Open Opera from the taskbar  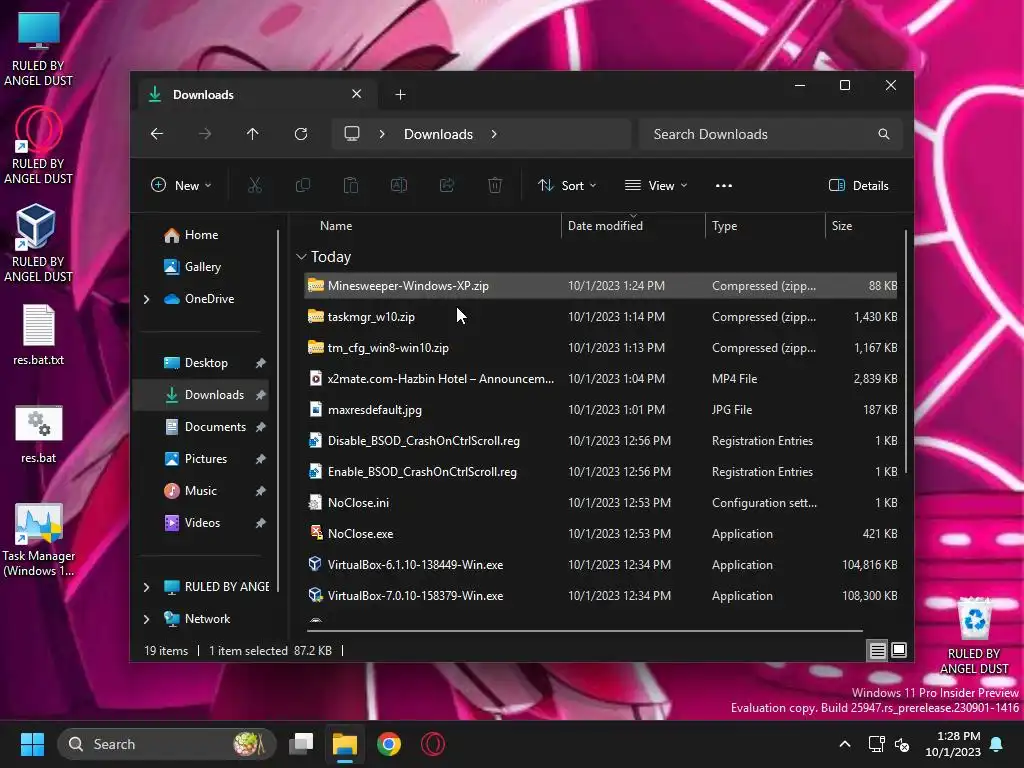tap(433, 744)
